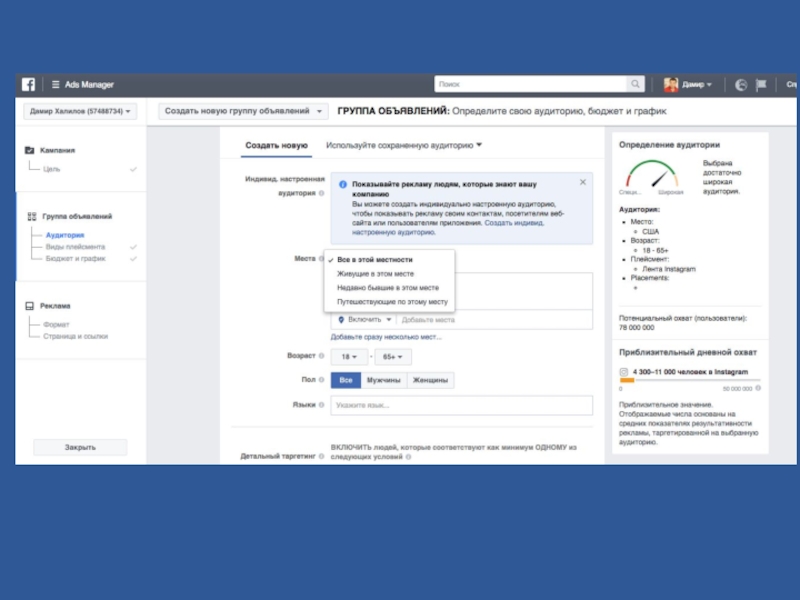Switch to Создать новую tab
The image size is (800, 600).
pos(277,145)
